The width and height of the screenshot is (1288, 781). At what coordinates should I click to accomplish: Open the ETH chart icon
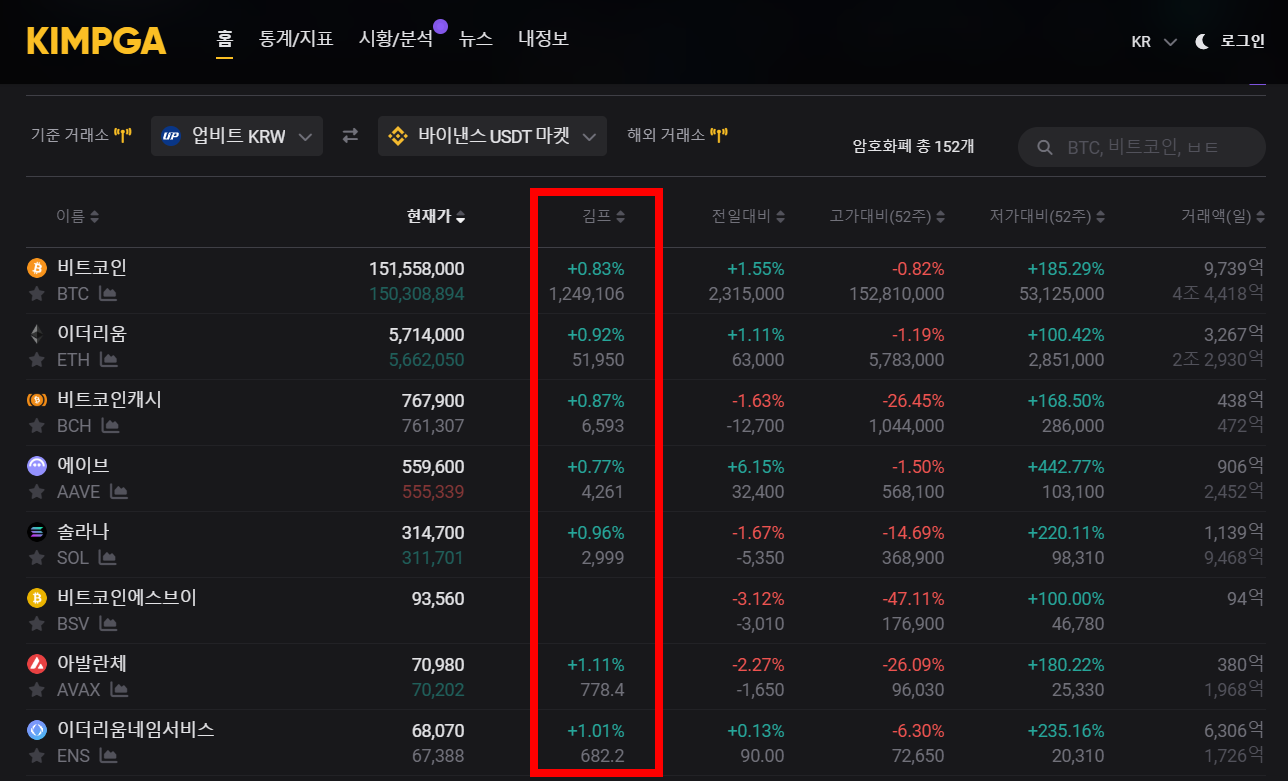click(x=108, y=360)
